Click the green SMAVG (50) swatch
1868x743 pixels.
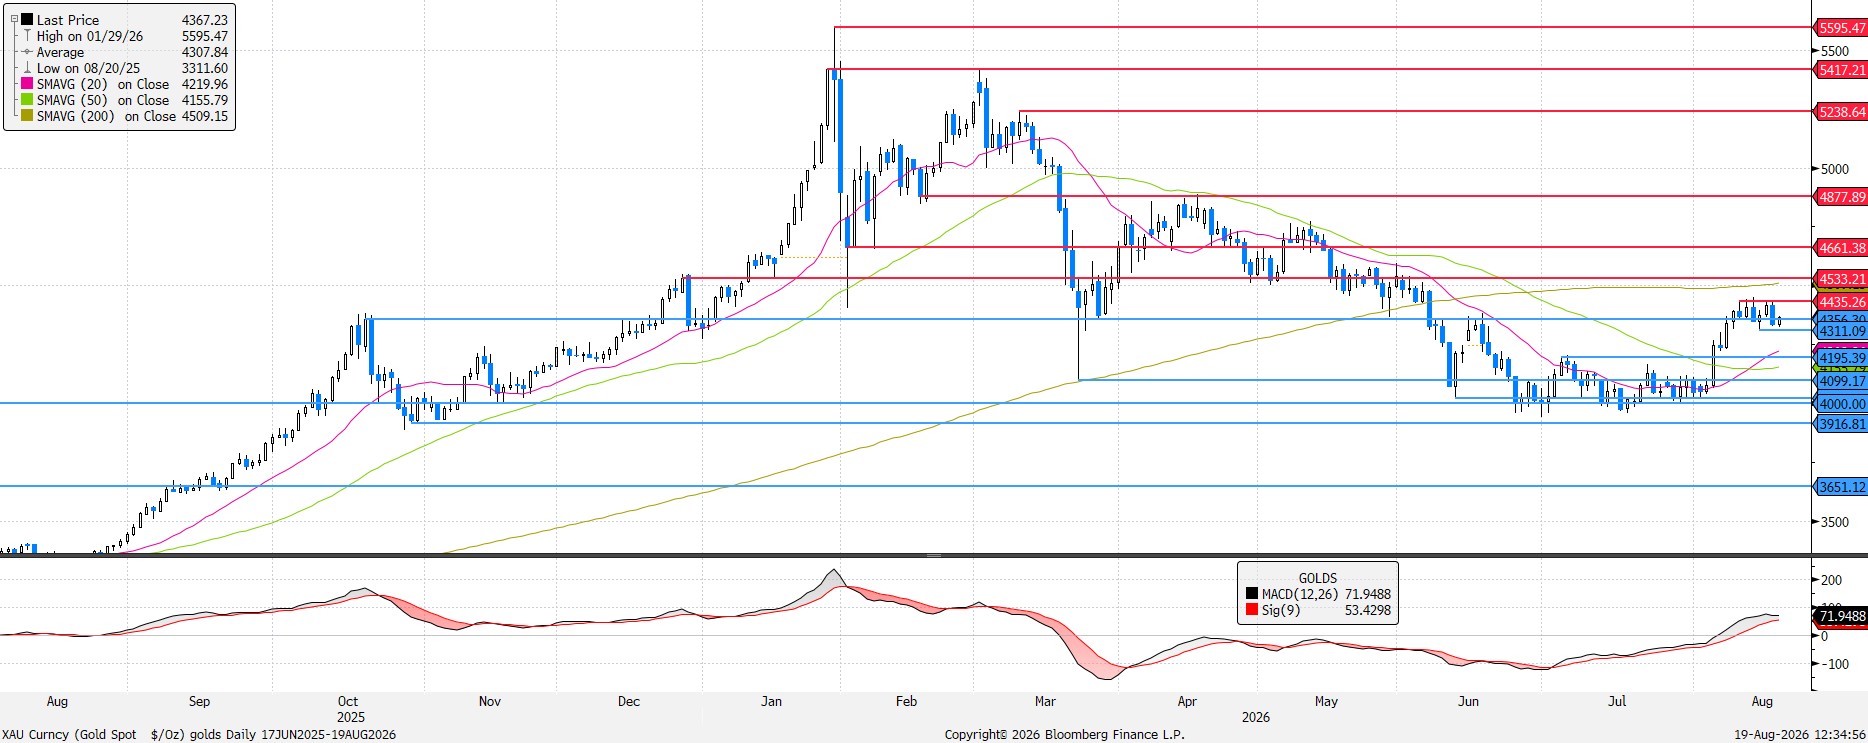(x=27, y=100)
